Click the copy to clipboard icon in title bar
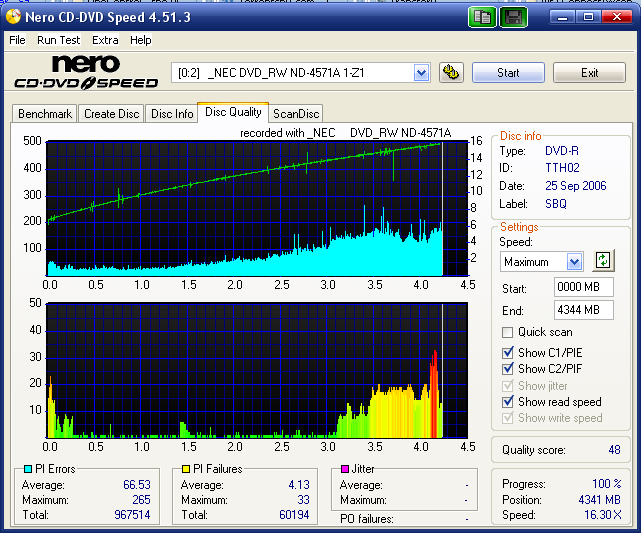Screen dimensions: 641x533 (x=482, y=17)
